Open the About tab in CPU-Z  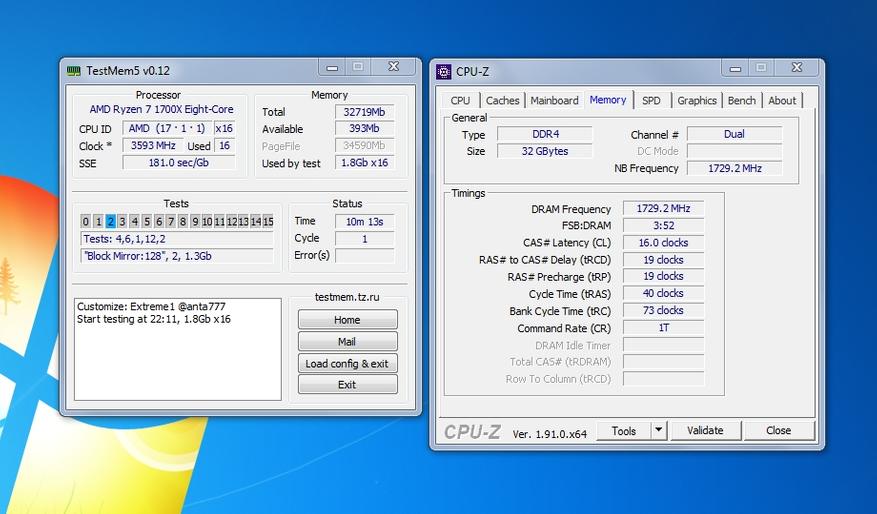click(782, 101)
